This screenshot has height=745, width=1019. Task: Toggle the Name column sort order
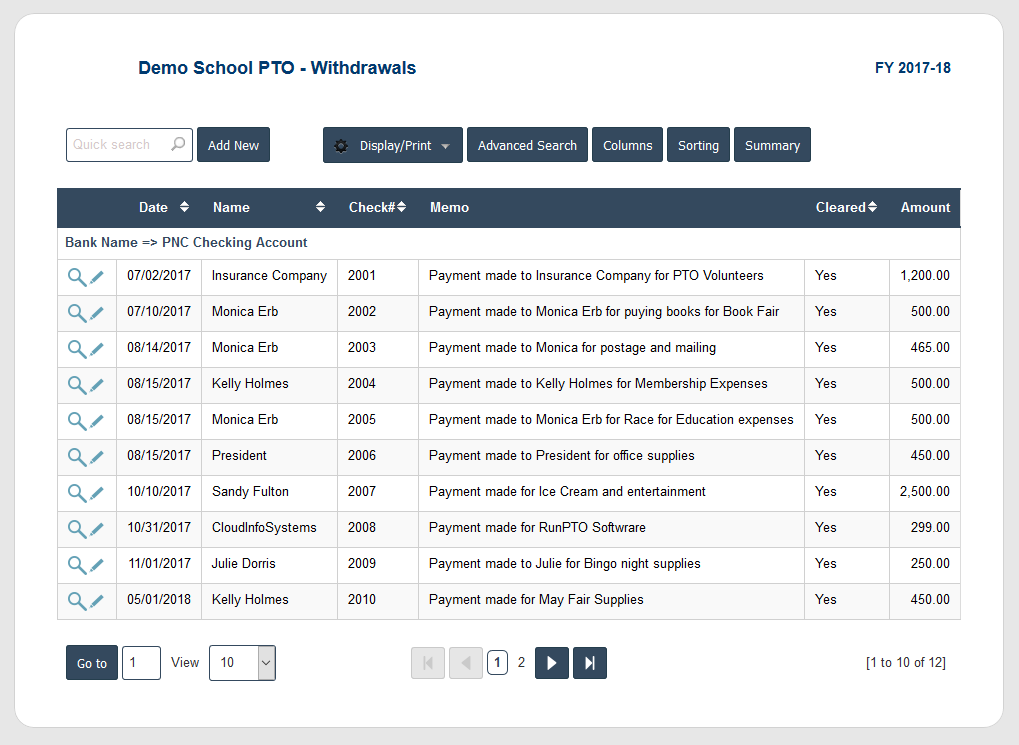320,207
